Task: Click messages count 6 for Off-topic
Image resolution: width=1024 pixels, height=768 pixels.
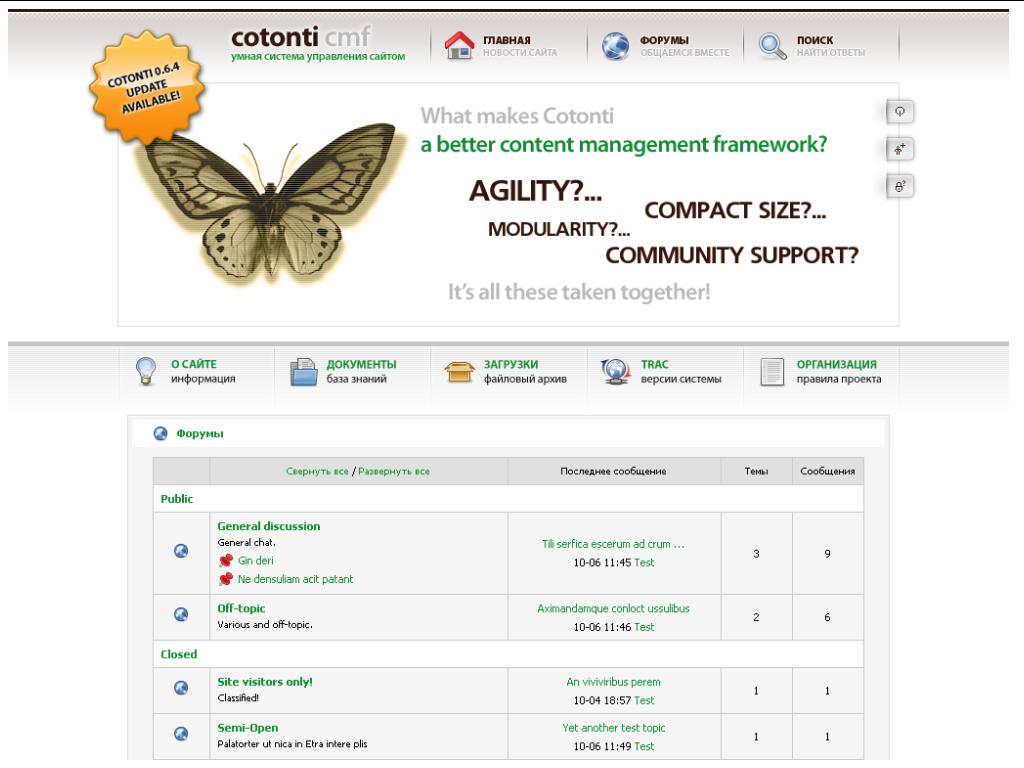Action: click(827, 617)
